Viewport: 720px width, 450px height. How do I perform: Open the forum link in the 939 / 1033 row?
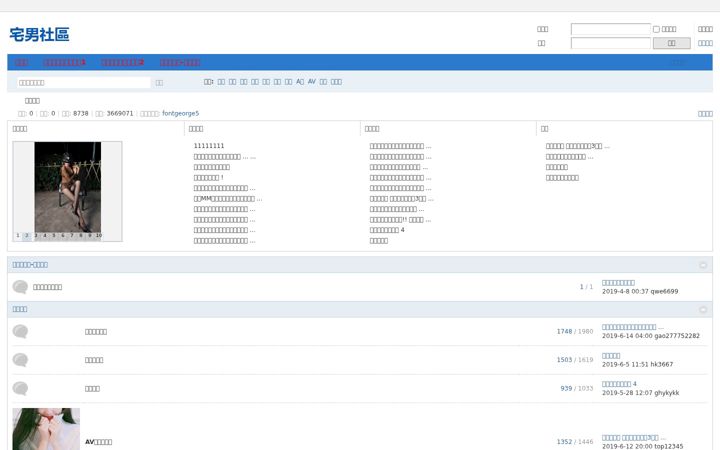coord(92,389)
